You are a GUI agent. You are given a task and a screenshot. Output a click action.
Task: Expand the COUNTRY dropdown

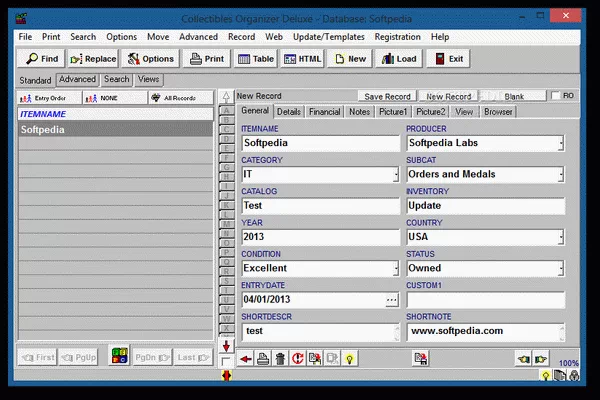560,237
